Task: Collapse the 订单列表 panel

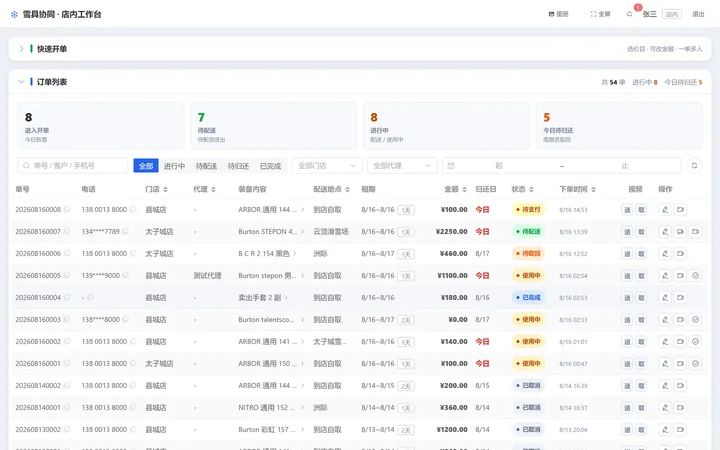Action: coord(21,82)
